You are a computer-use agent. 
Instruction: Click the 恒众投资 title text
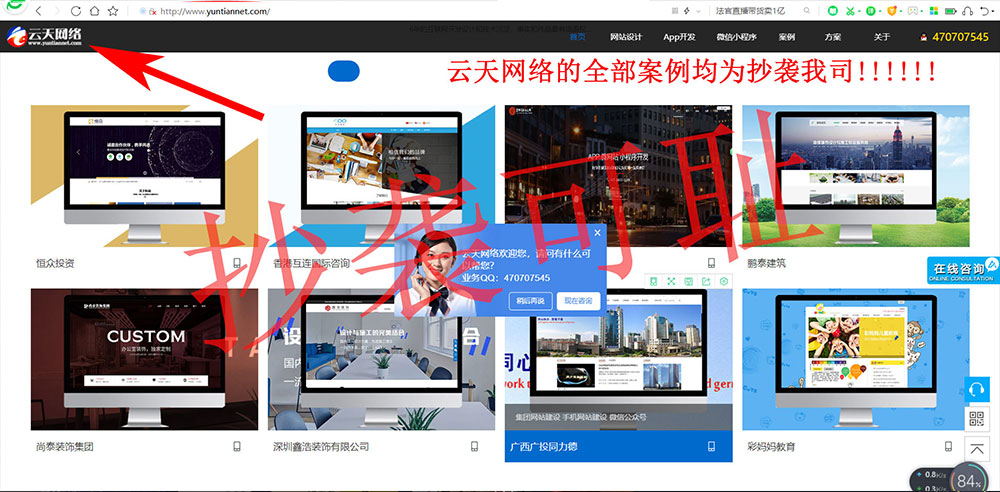coord(56,263)
